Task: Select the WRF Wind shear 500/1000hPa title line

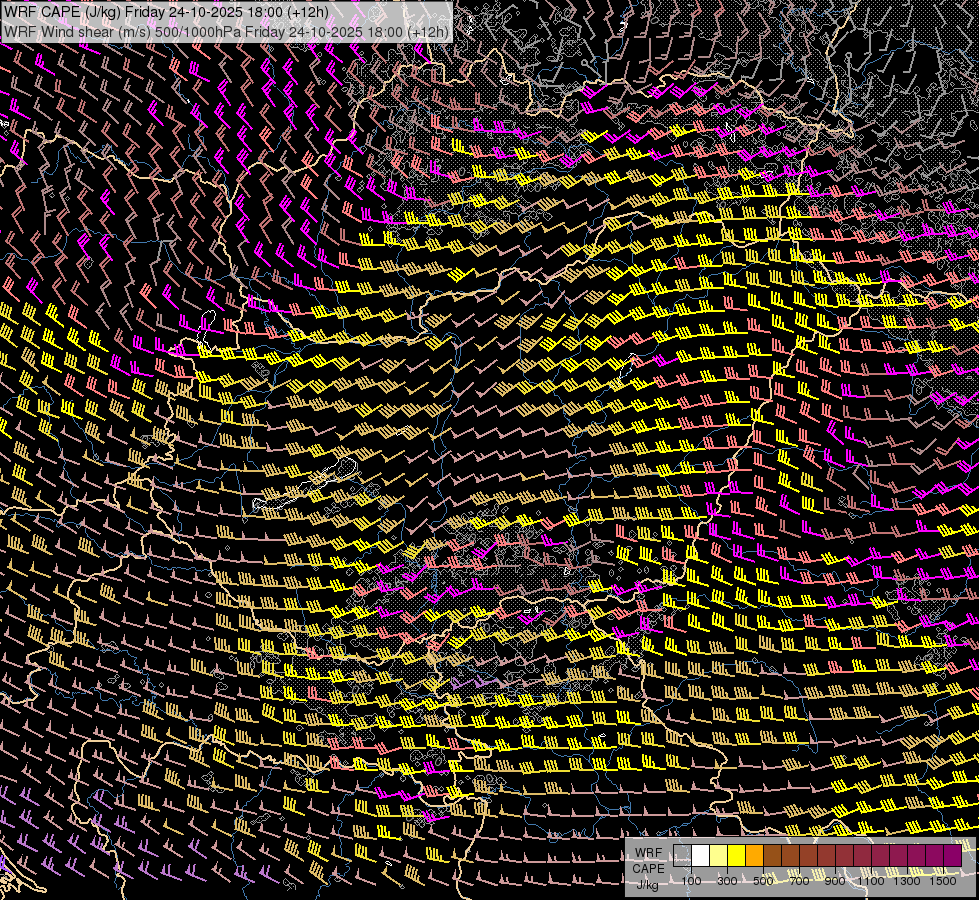Action: click(x=225, y=31)
